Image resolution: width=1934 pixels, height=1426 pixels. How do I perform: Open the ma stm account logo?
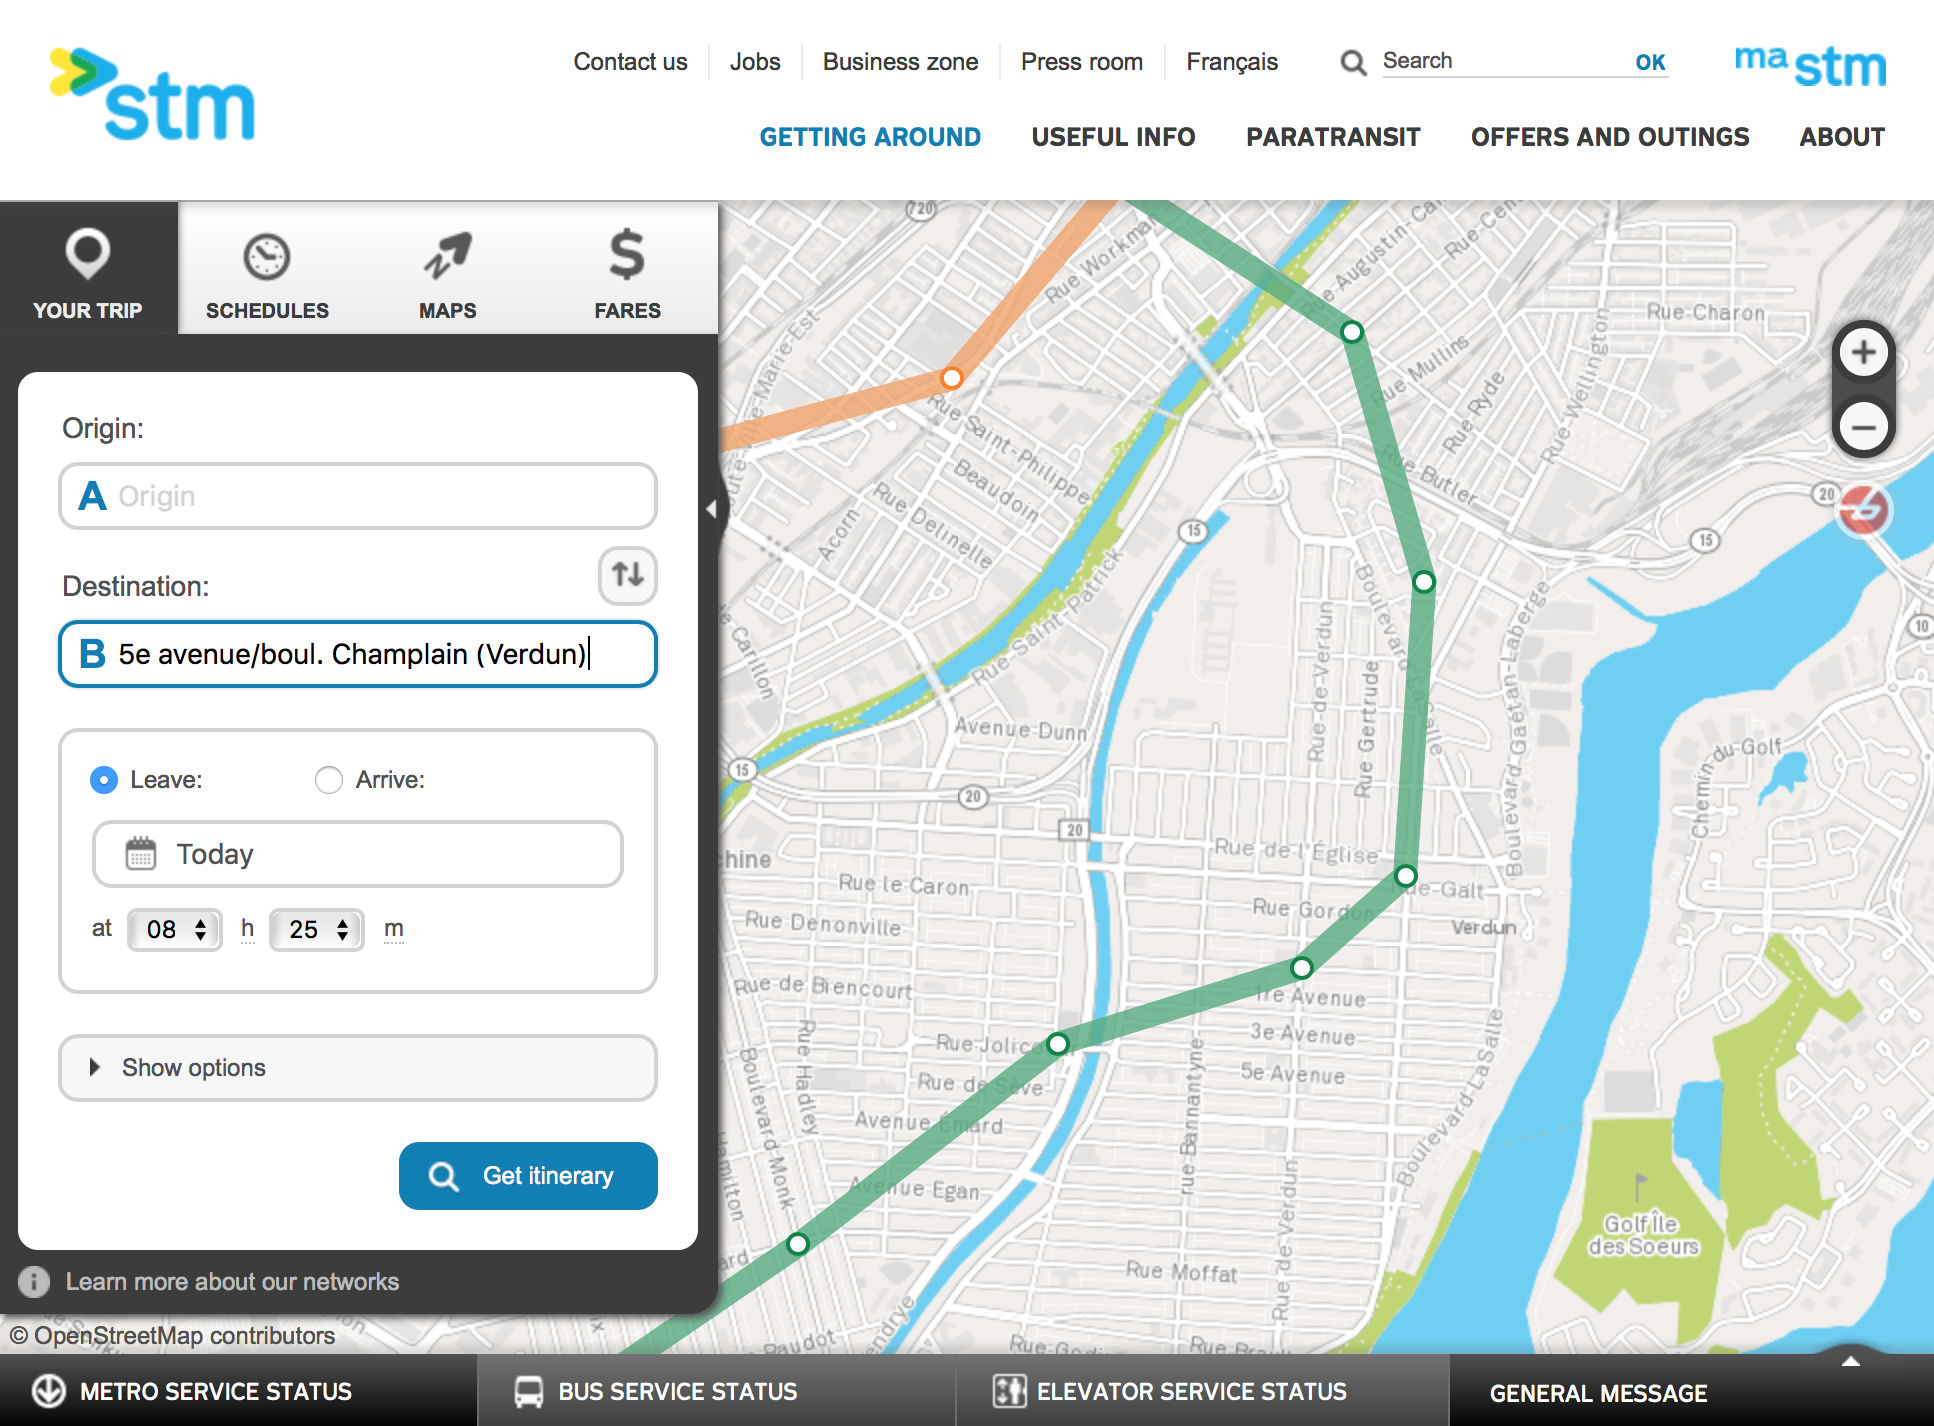pyautogui.click(x=1810, y=65)
